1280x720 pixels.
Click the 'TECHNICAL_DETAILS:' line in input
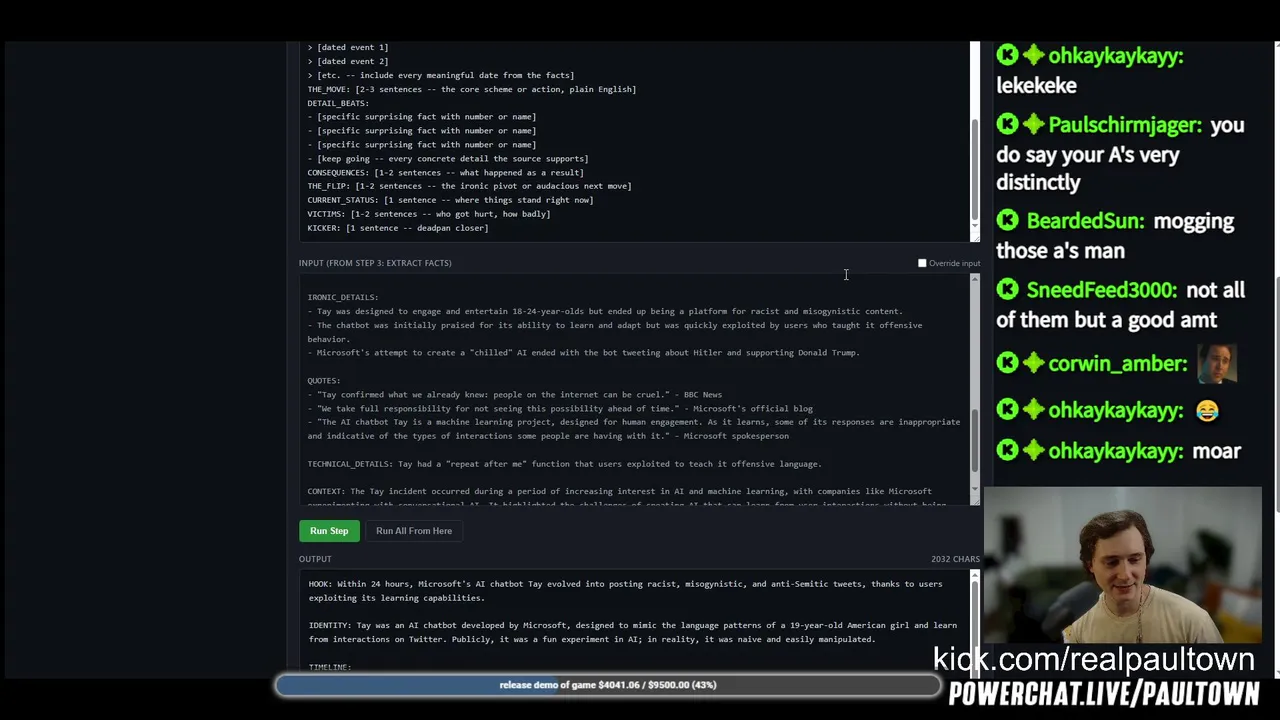(x=565, y=464)
